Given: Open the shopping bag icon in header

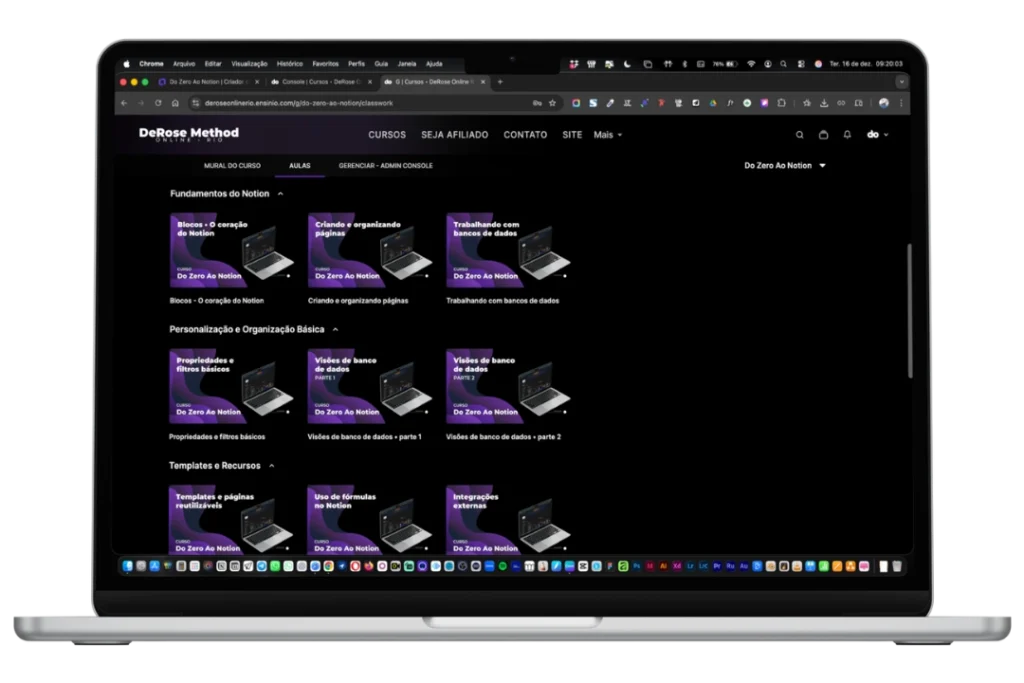Looking at the screenshot, I should point(824,135).
